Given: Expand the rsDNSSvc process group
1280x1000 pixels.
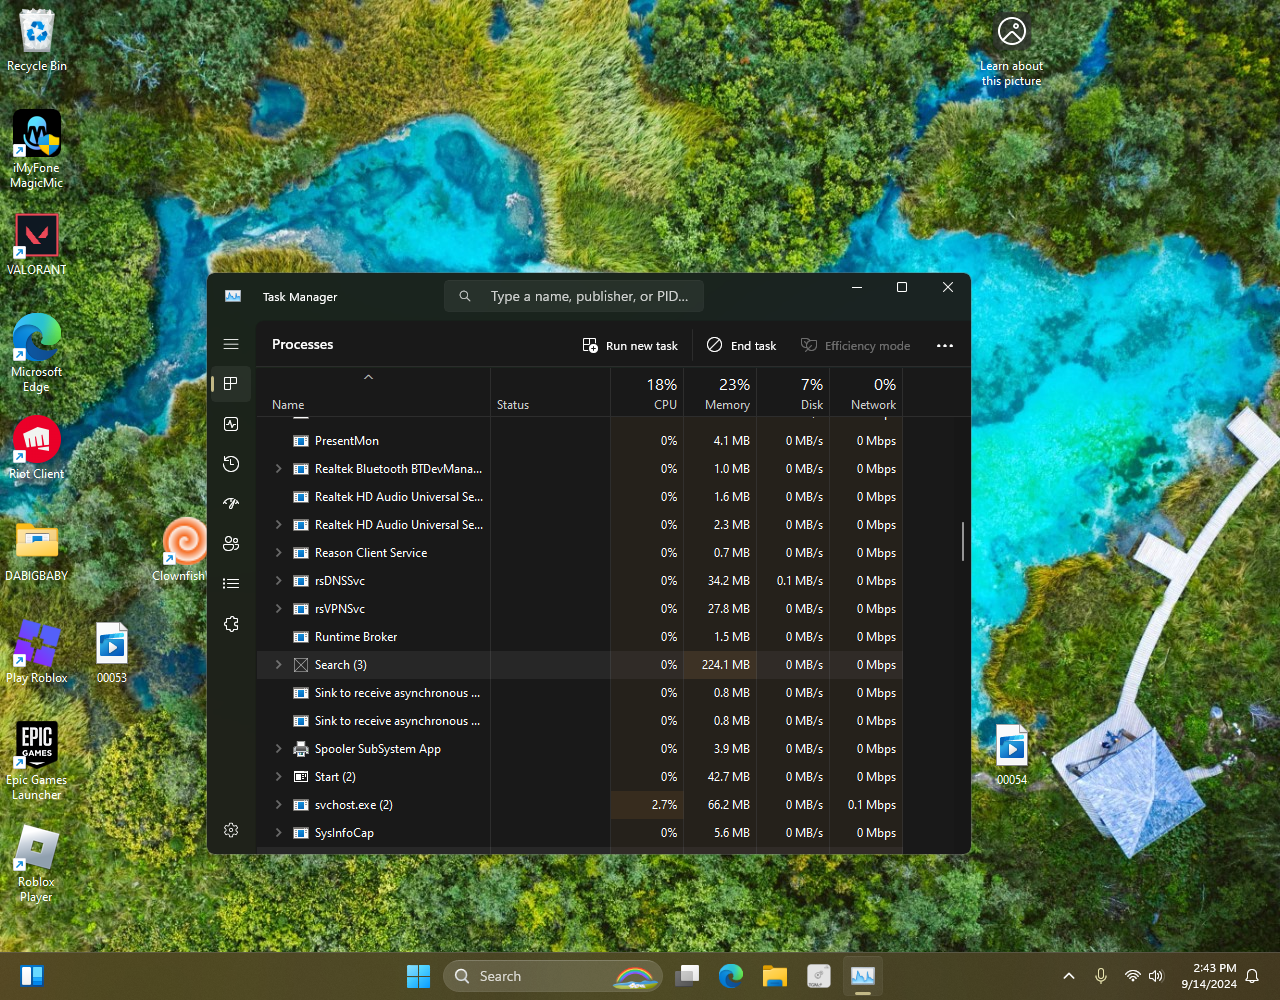Looking at the screenshot, I should point(279,581).
